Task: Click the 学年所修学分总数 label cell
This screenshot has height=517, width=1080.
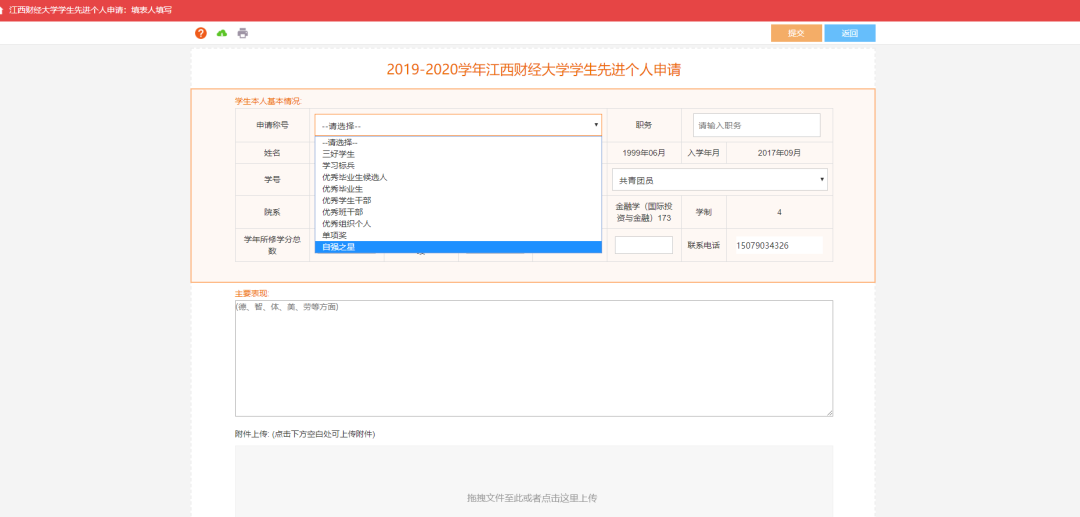Action: tap(272, 245)
